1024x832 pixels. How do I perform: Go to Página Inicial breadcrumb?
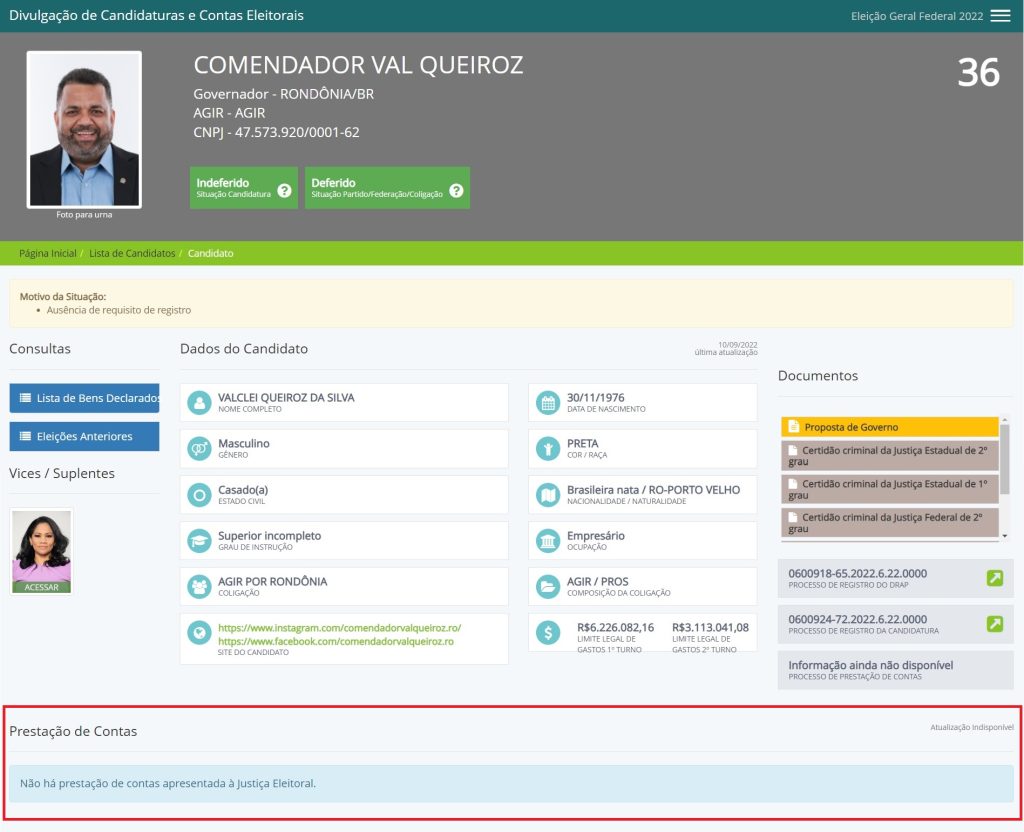coord(48,254)
